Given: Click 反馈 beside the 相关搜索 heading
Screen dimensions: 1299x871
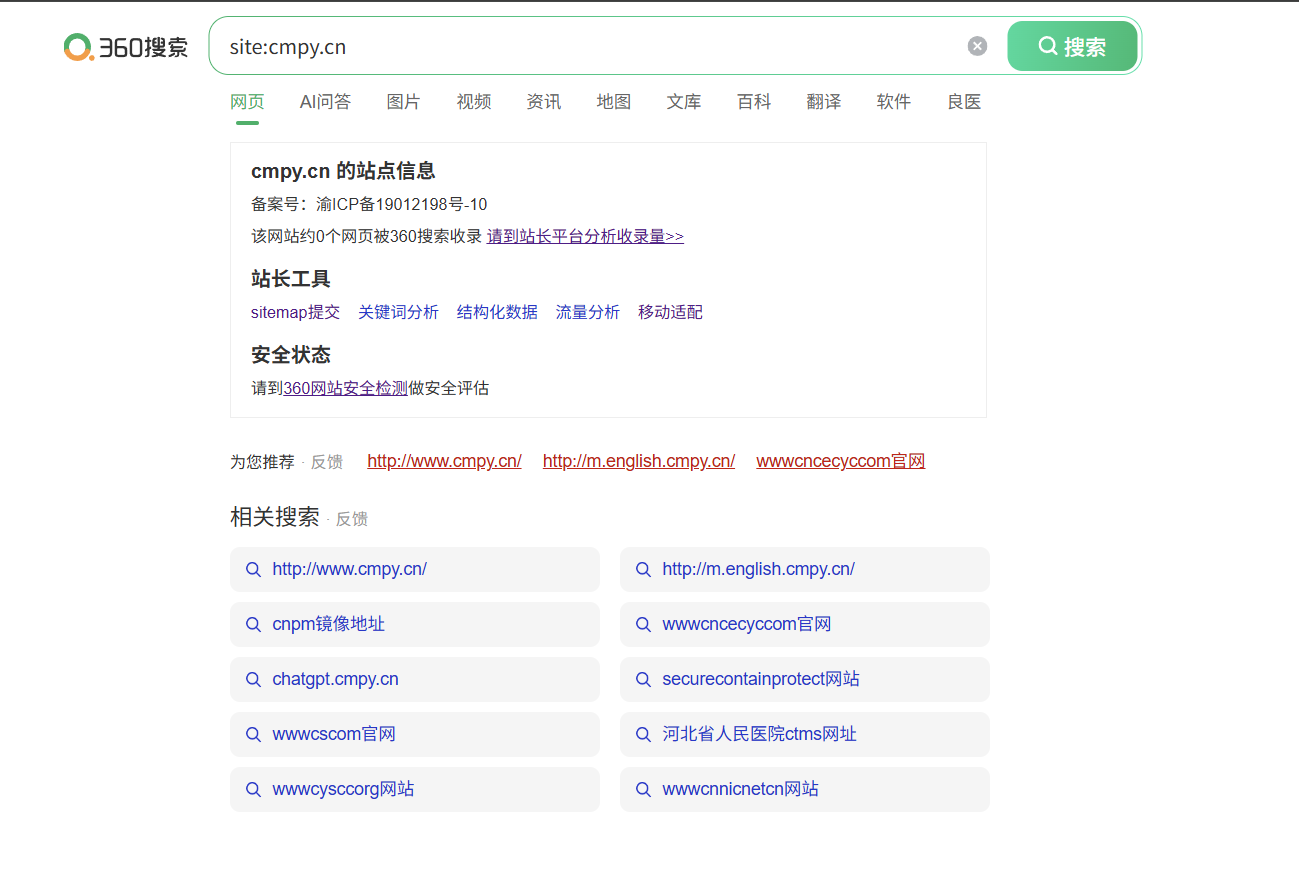Looking at the screenshot, I should pos(352,519).
